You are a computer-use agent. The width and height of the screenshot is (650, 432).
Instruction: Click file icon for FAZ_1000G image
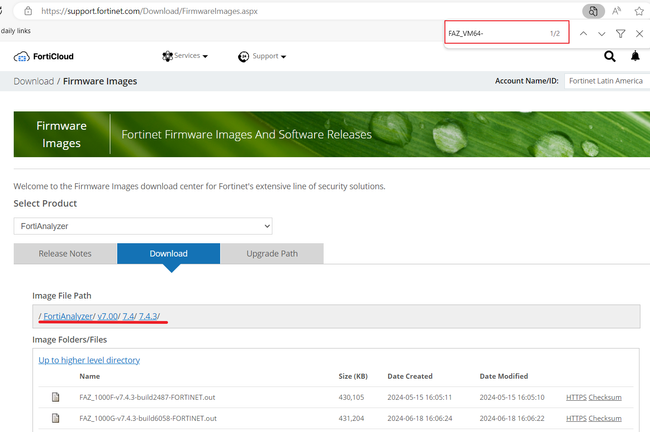[55, 418]
